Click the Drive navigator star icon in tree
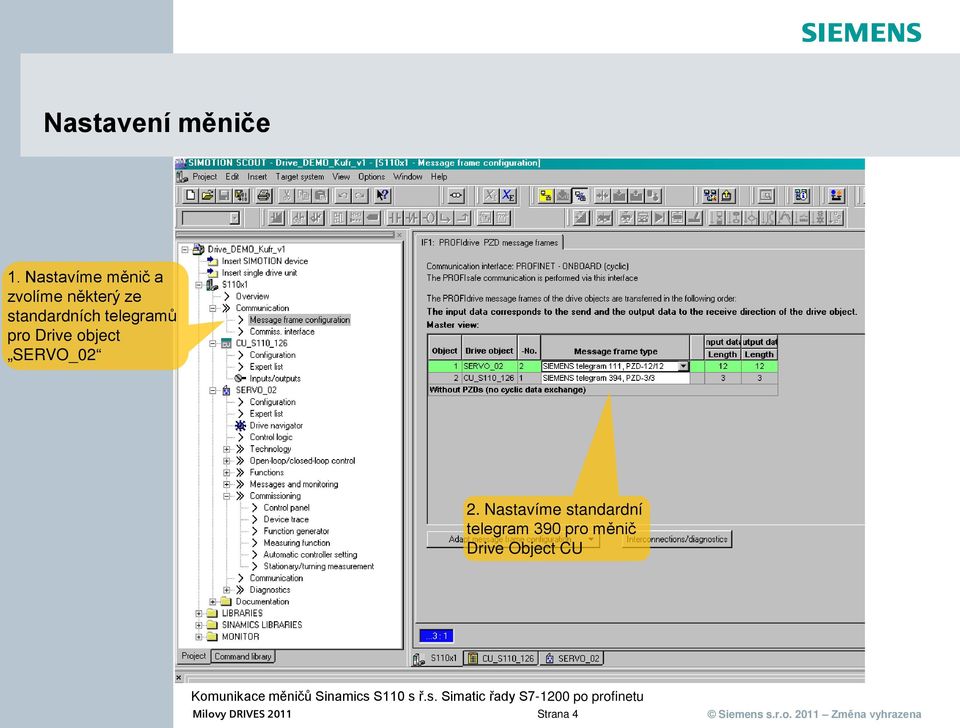This screenshot has height=728, width=960. coord(241,426)
